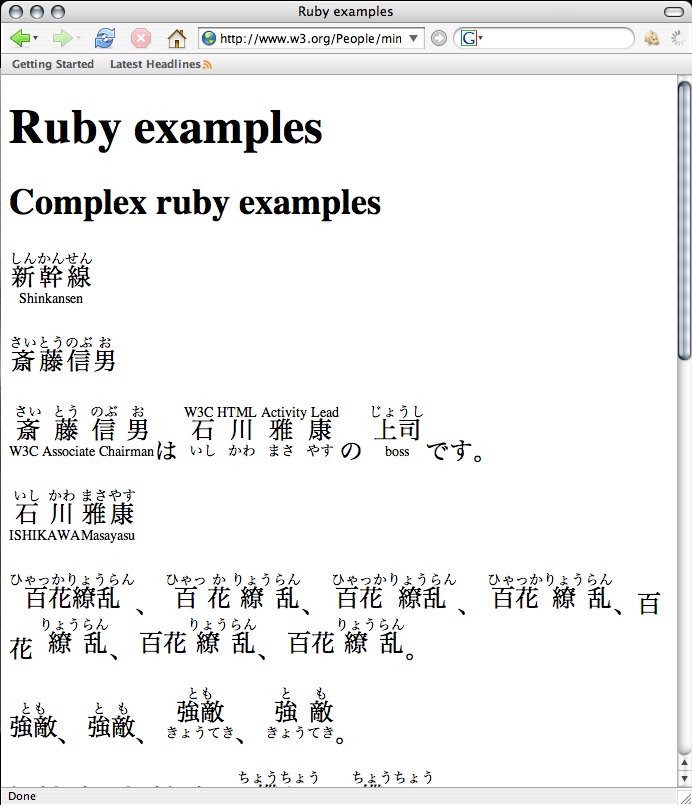Screen dimensions: 692x805
Task: Click the toolbar toggle pill button in title bar
Action: coord(672,11)
